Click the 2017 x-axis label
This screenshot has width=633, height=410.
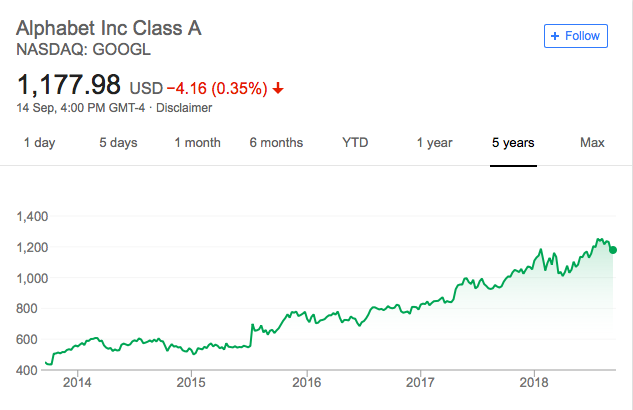click(421, 383)
